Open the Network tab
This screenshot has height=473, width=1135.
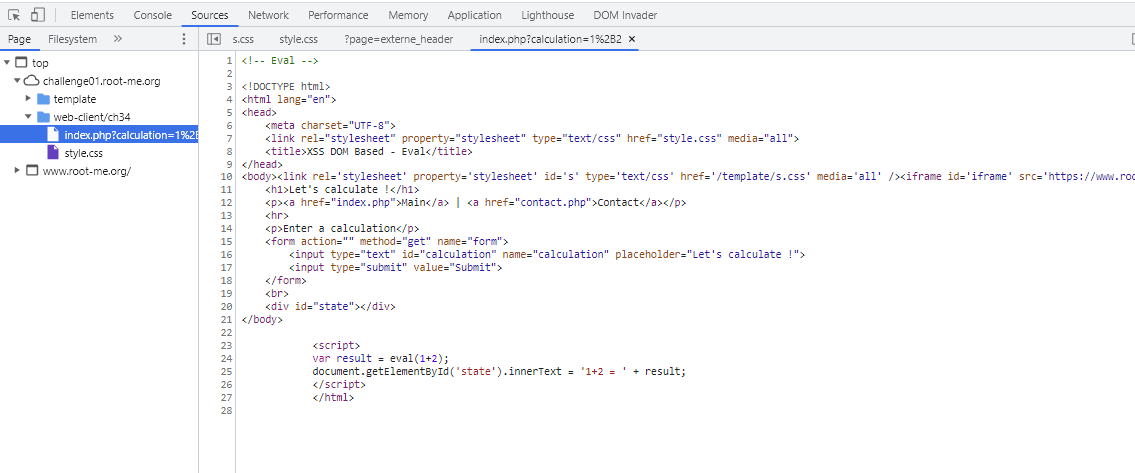(x=268, y=15)
